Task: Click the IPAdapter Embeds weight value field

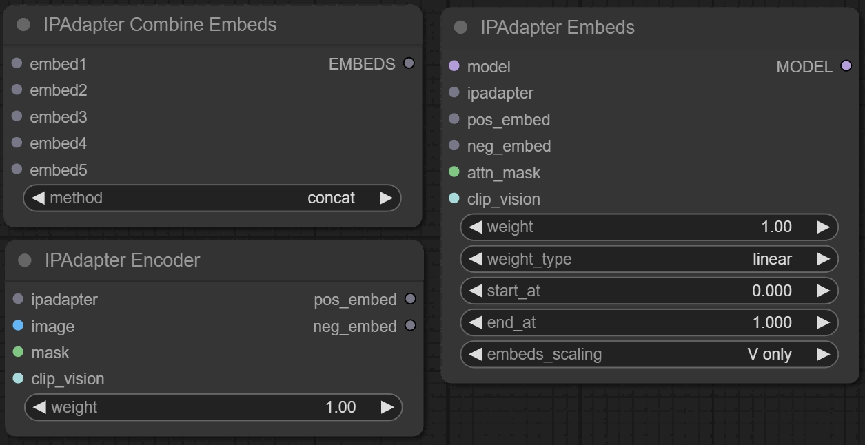Action: (649, 227)
